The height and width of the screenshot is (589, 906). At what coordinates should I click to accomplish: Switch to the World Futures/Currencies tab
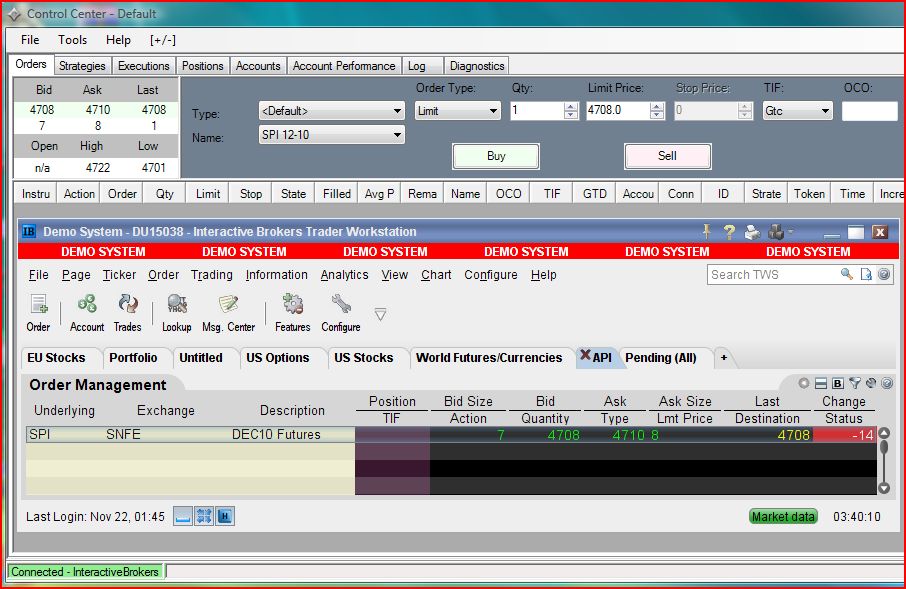click(x=489, y=358)
